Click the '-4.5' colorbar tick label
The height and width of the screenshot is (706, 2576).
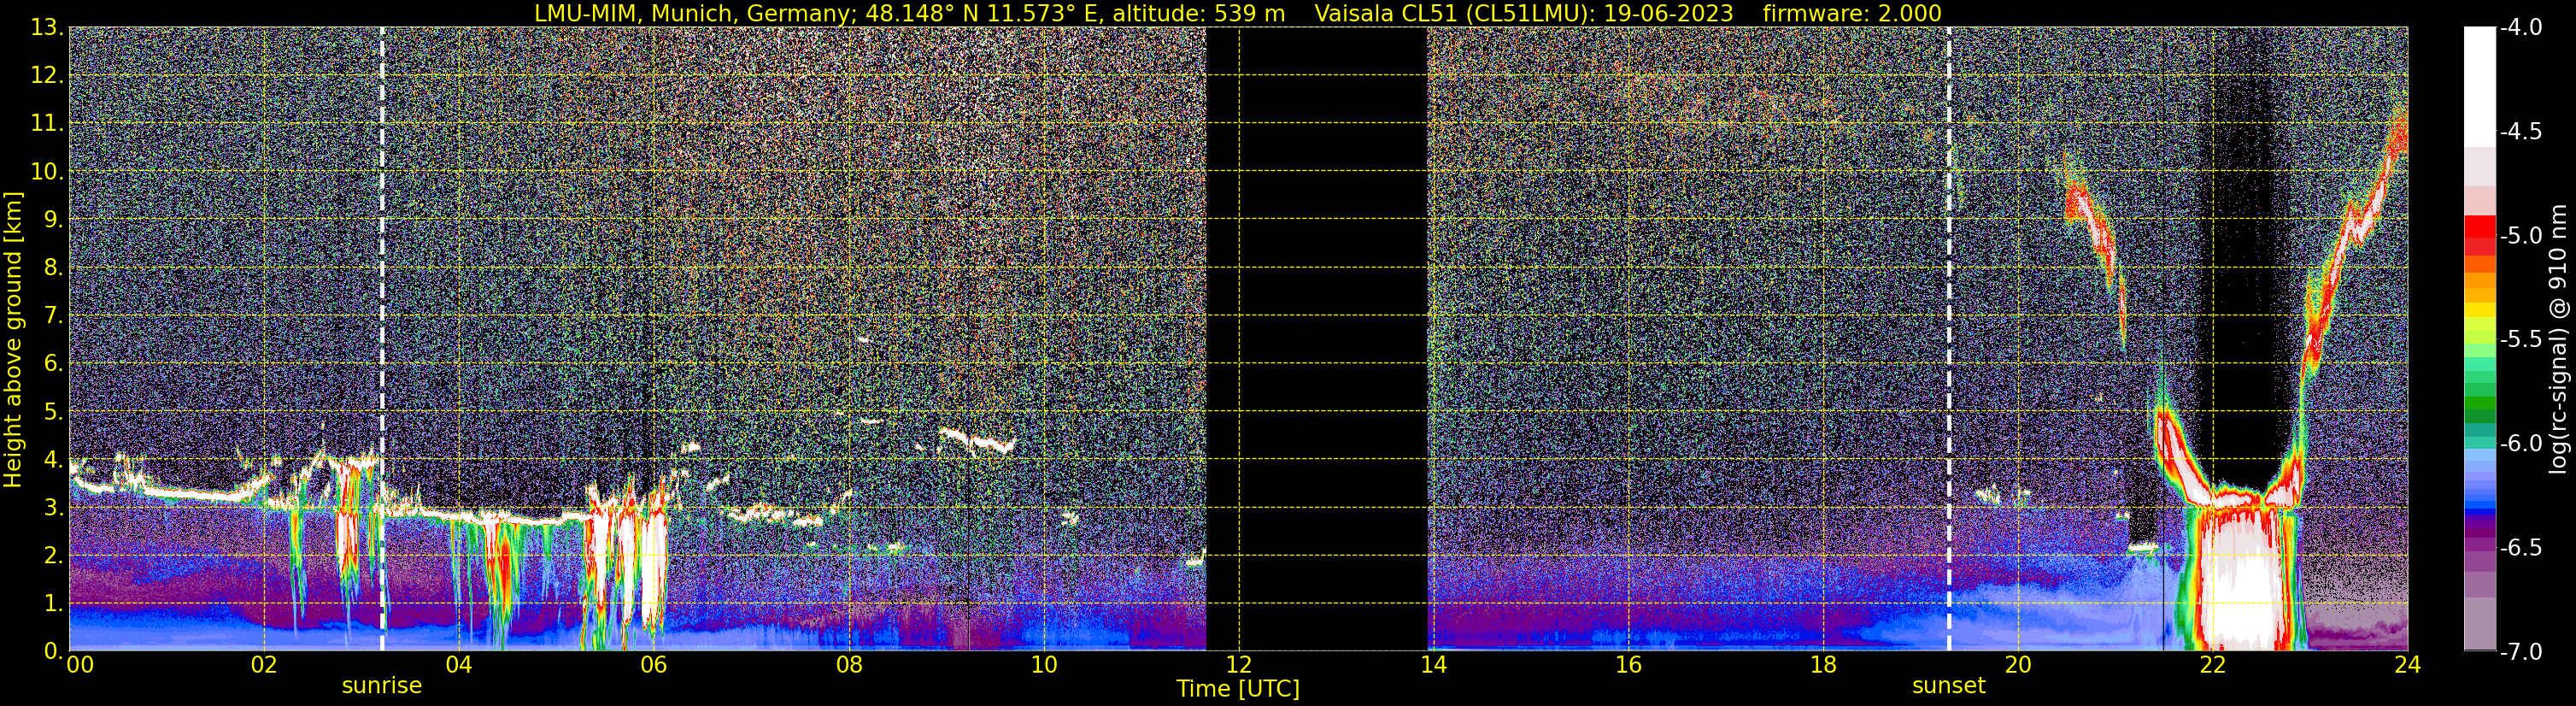tap(2520, 131)
